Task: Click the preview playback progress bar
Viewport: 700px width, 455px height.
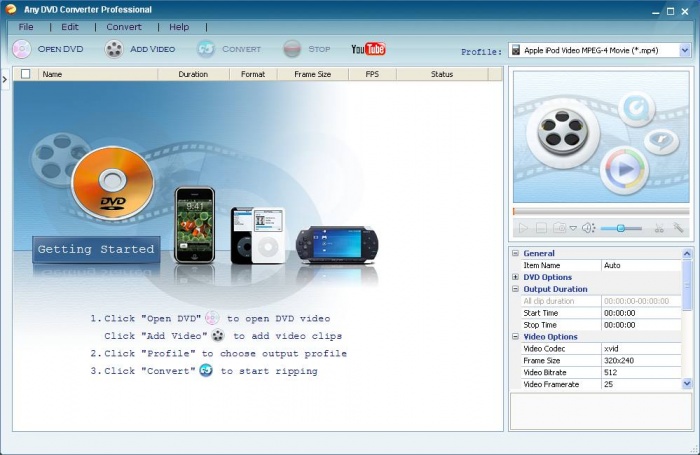Action: (601, 211)
